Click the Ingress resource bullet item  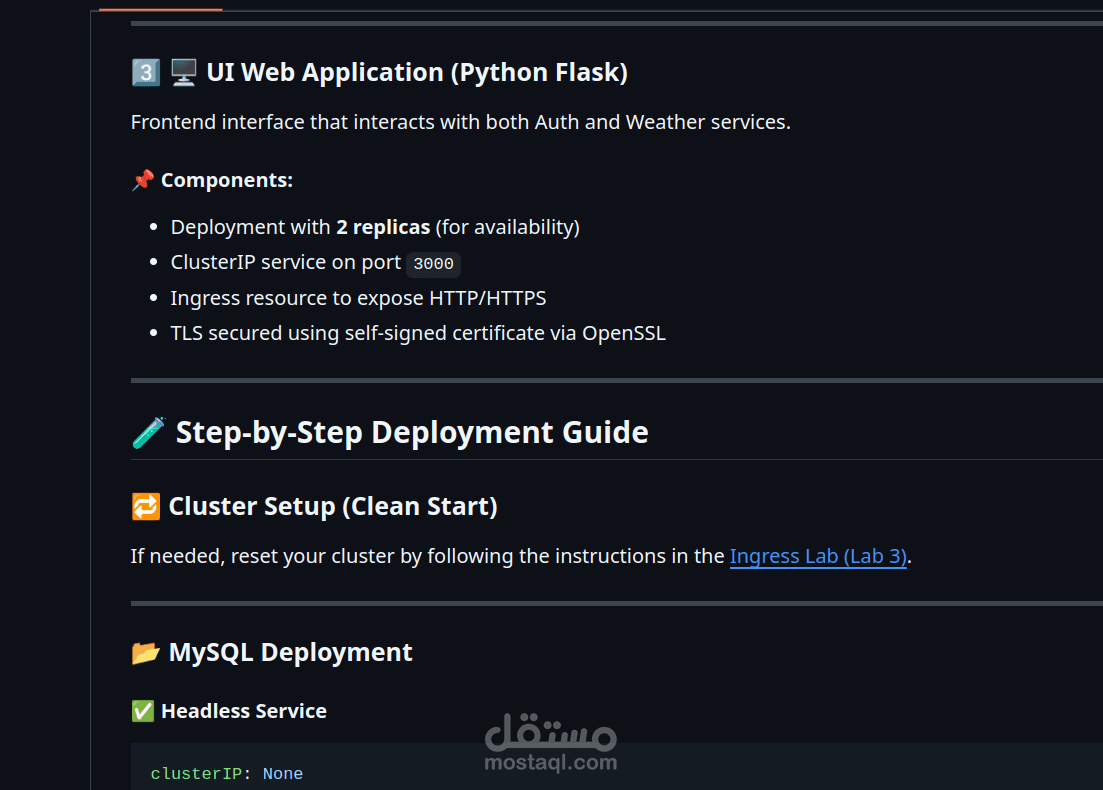[358, 298]
